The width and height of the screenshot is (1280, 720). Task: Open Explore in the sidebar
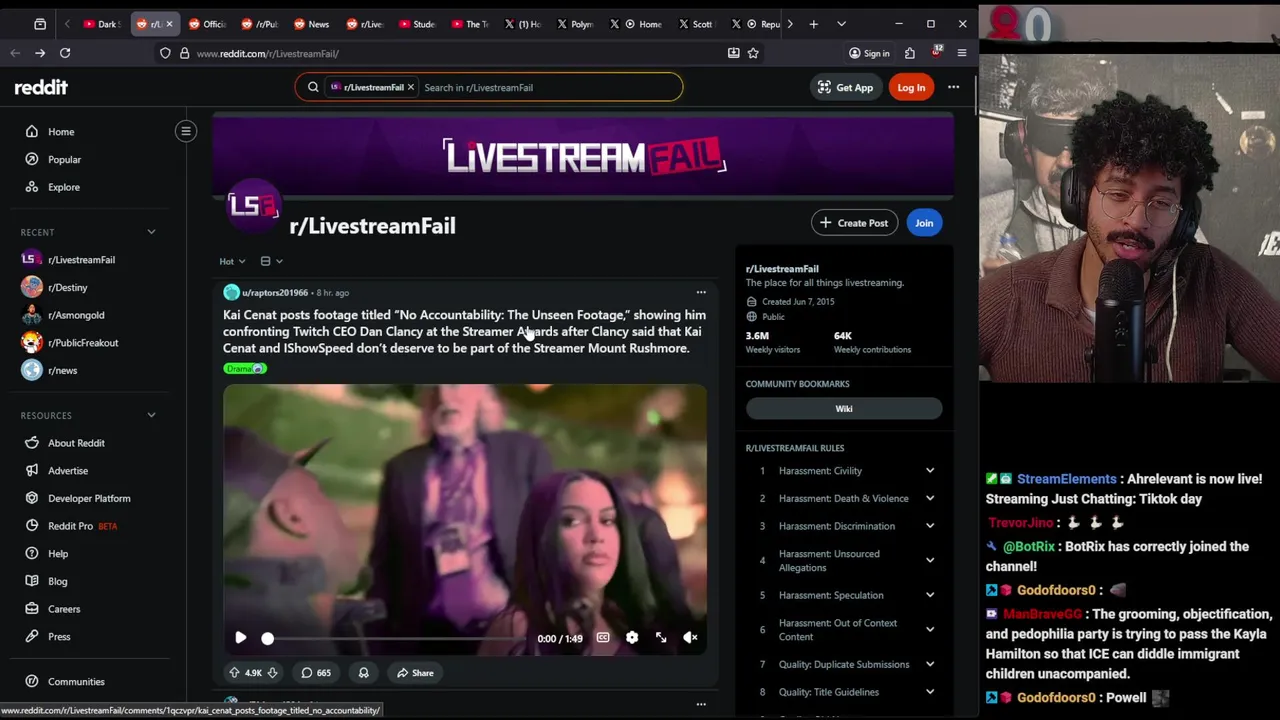(63, 187)
